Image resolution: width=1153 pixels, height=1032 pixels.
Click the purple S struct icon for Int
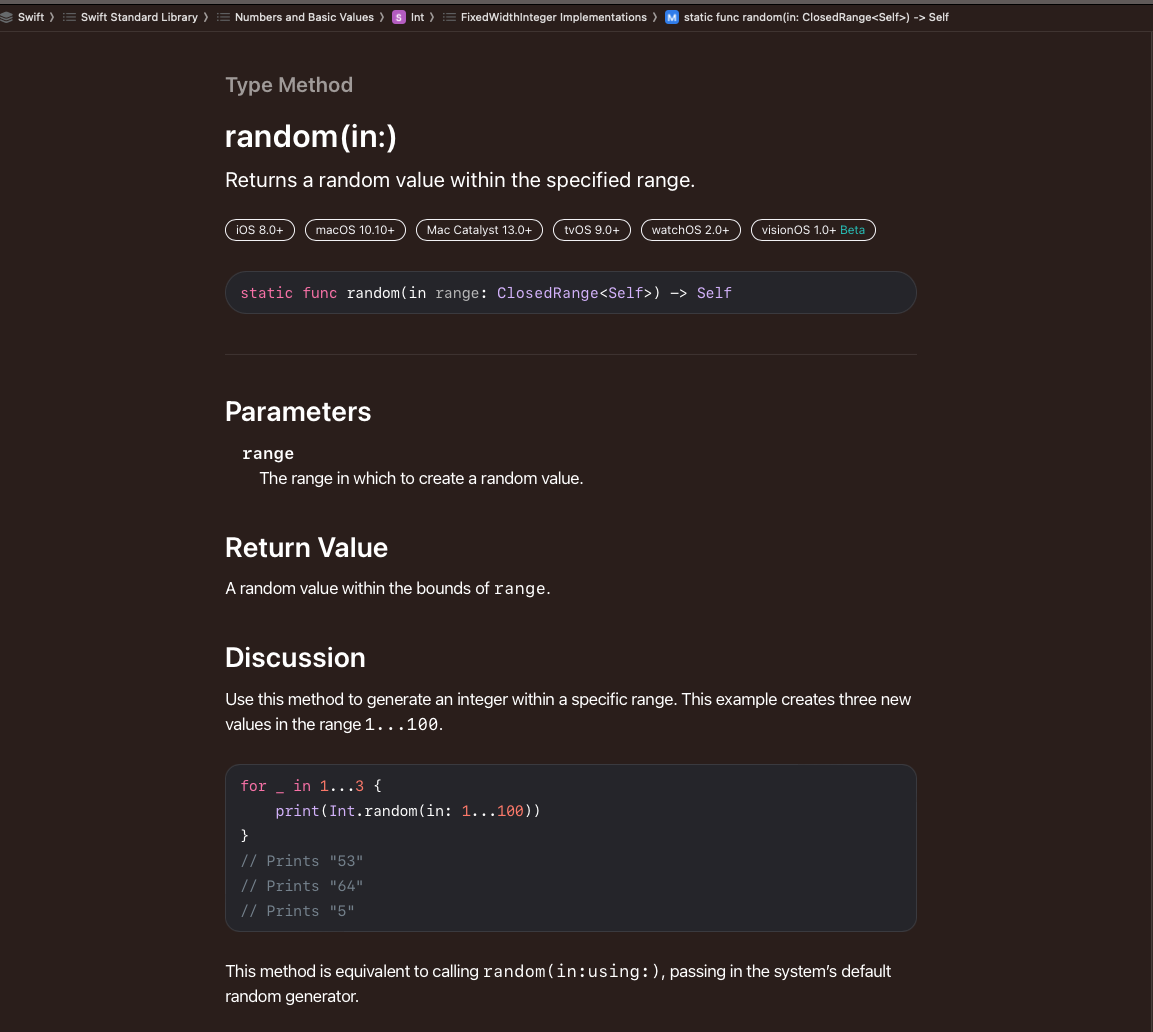point(399,17)
